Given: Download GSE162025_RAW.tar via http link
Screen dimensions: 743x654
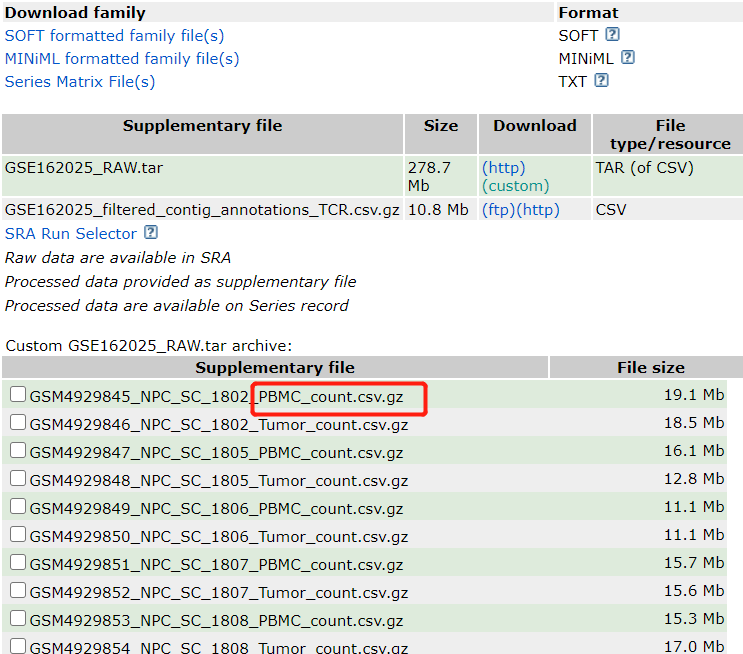Looking at the screenshot, I should (x=503, y=168).
